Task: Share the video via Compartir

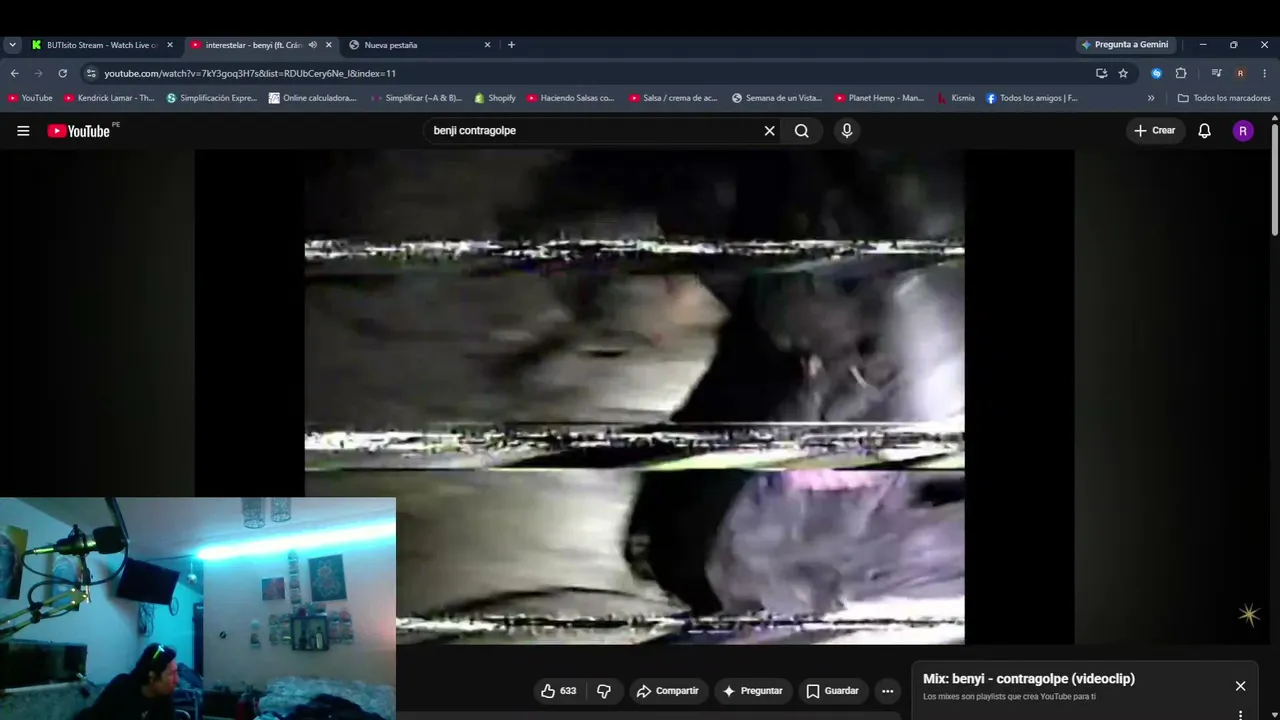Action: pyautogui.click(x=668, y=691)
